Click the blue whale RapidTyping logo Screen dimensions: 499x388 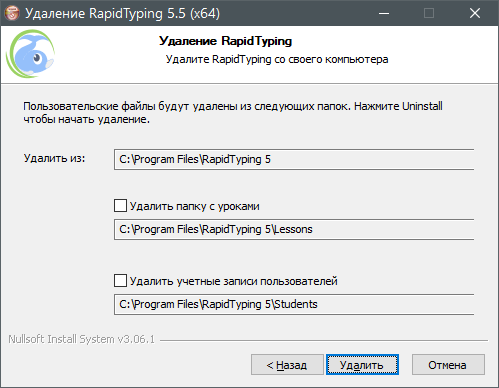(31, 54)
